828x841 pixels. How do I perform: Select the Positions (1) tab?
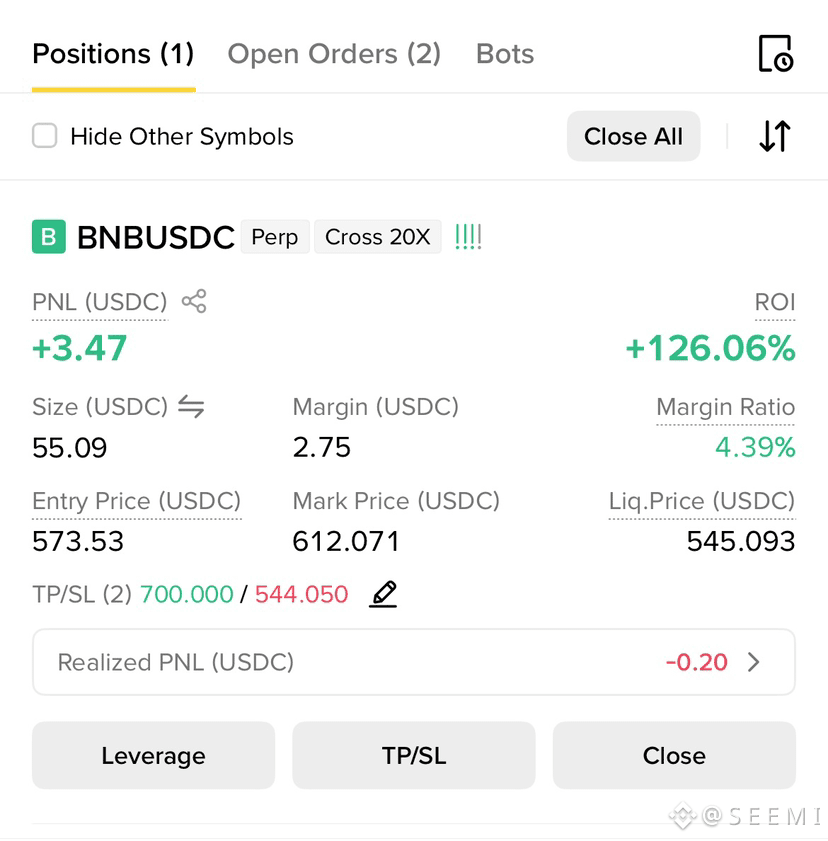point(113,54)
